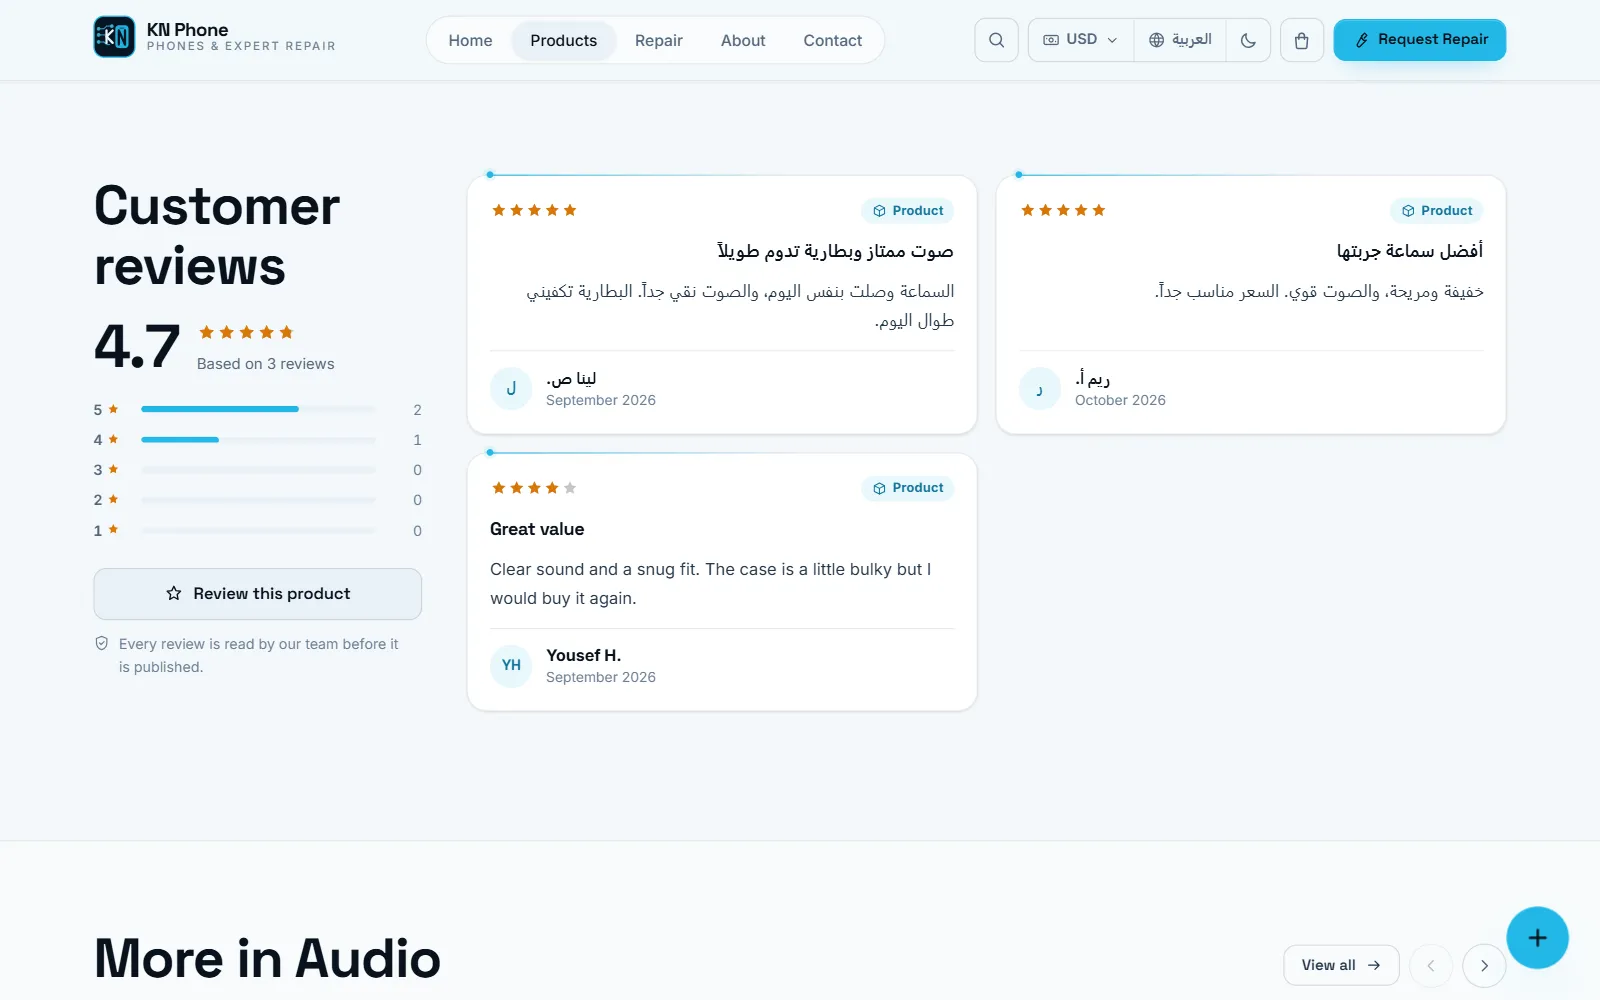
Task: Toggle dark mode with the moon icon
Action: (x=1248, y=40)
